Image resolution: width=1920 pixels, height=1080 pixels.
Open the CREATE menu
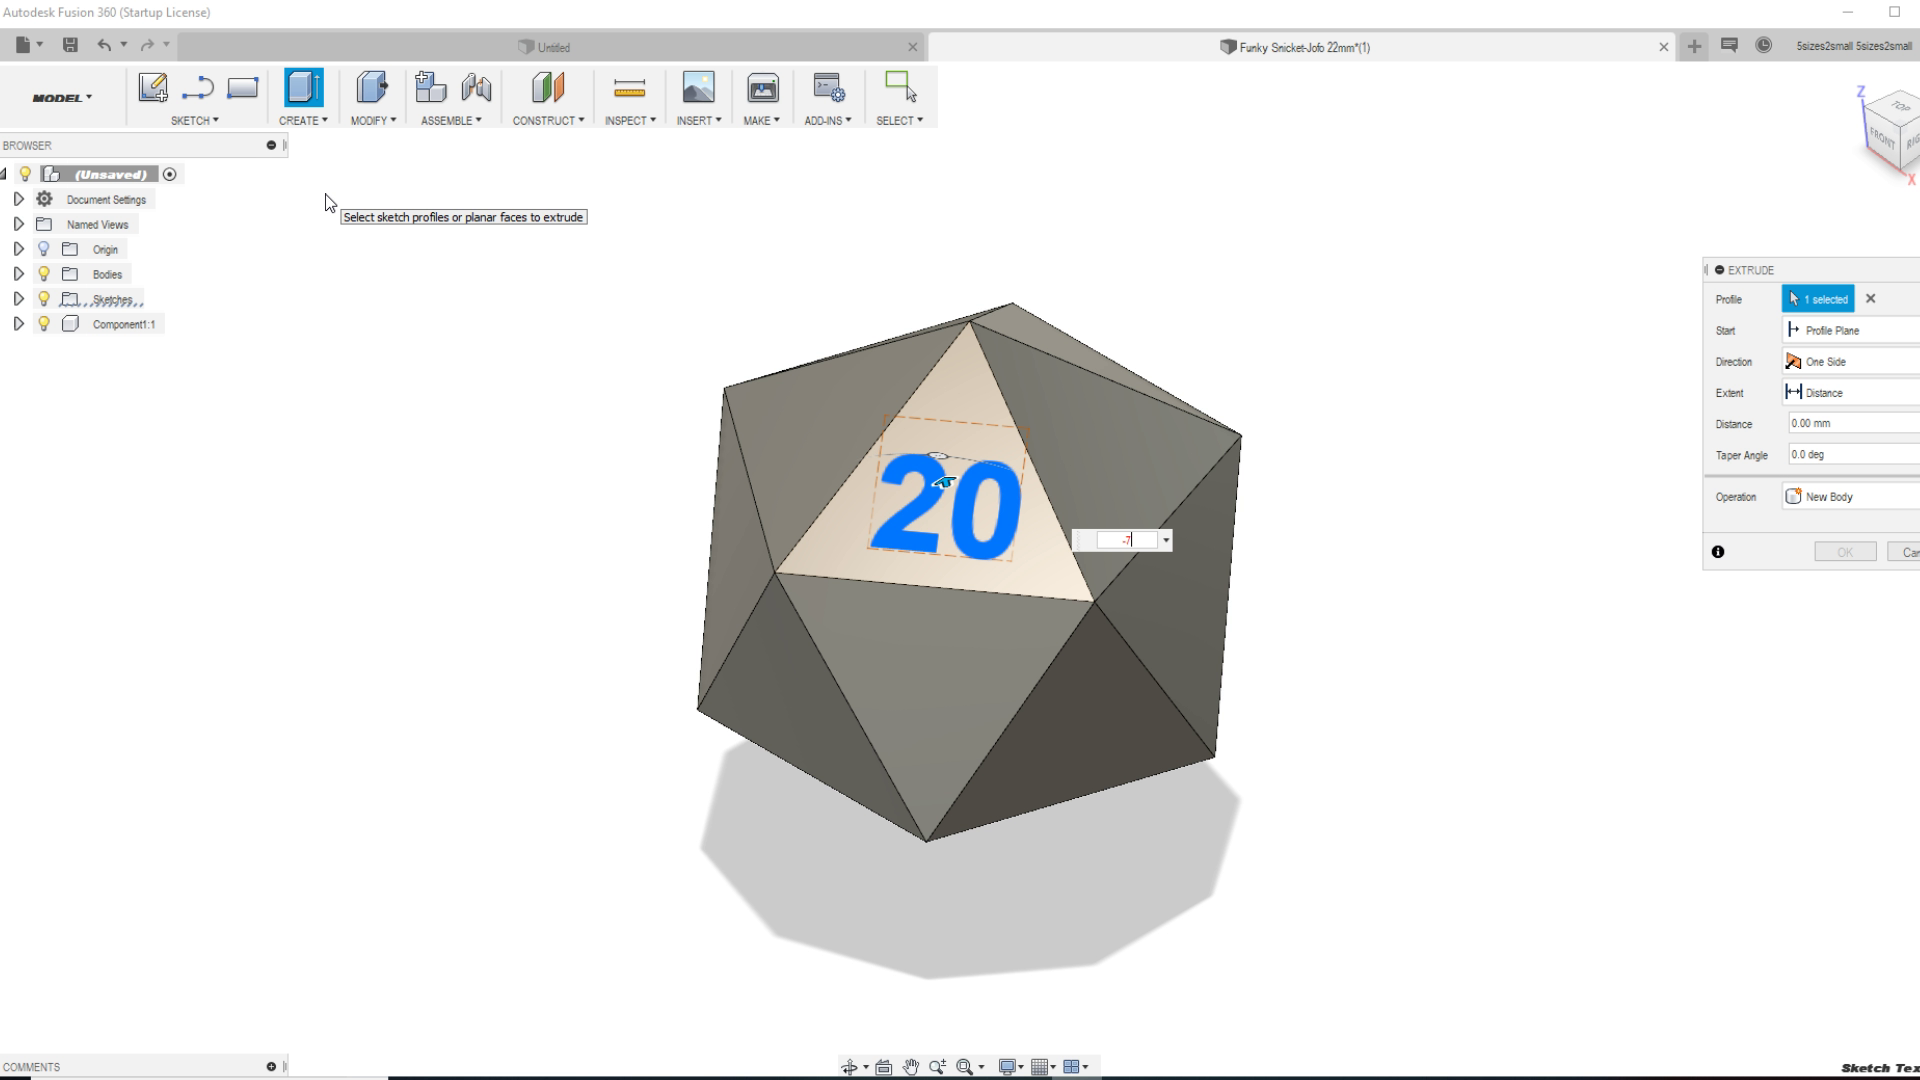click(x=303, y=121)
